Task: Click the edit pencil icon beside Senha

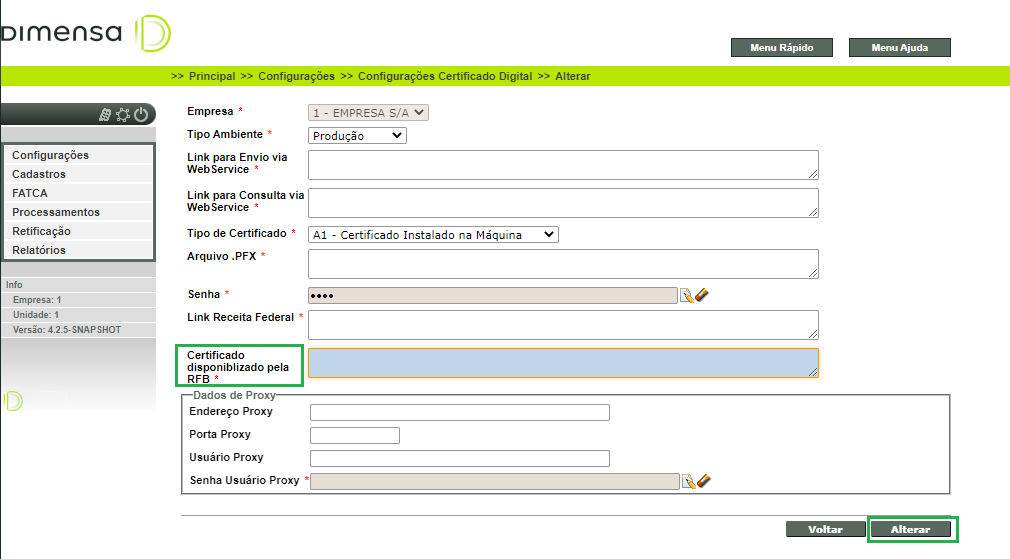Action: pyautogui.click(x=687, y=296)
